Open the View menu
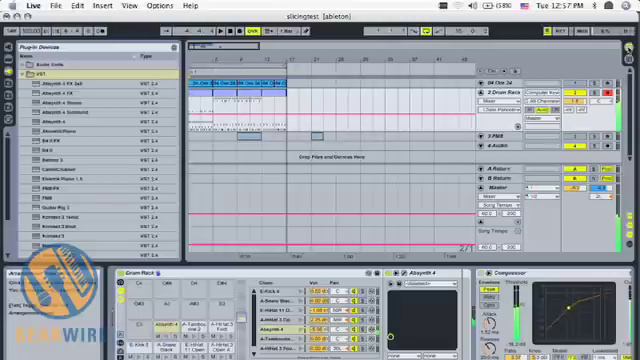Screen dimensions: 640x360 click(130, 6)
